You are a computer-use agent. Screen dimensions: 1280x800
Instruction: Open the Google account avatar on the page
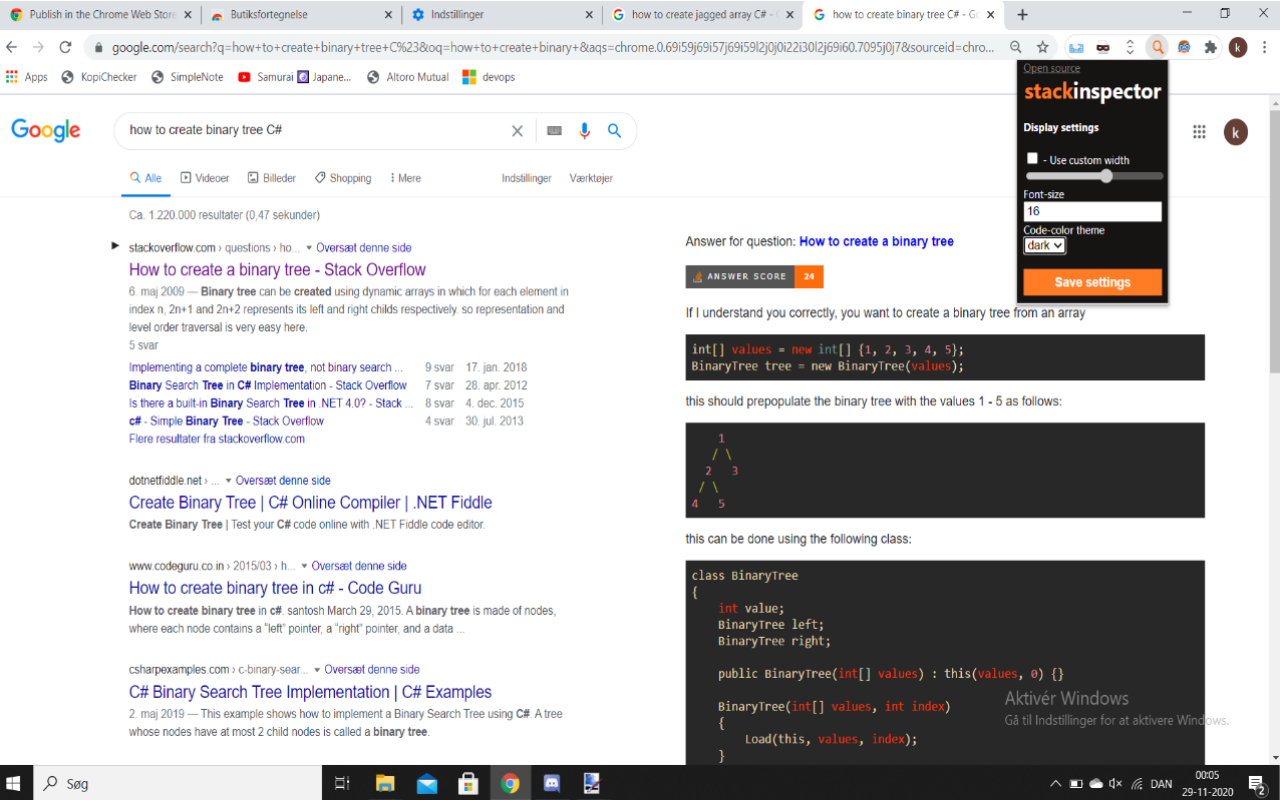(1236, 132)
